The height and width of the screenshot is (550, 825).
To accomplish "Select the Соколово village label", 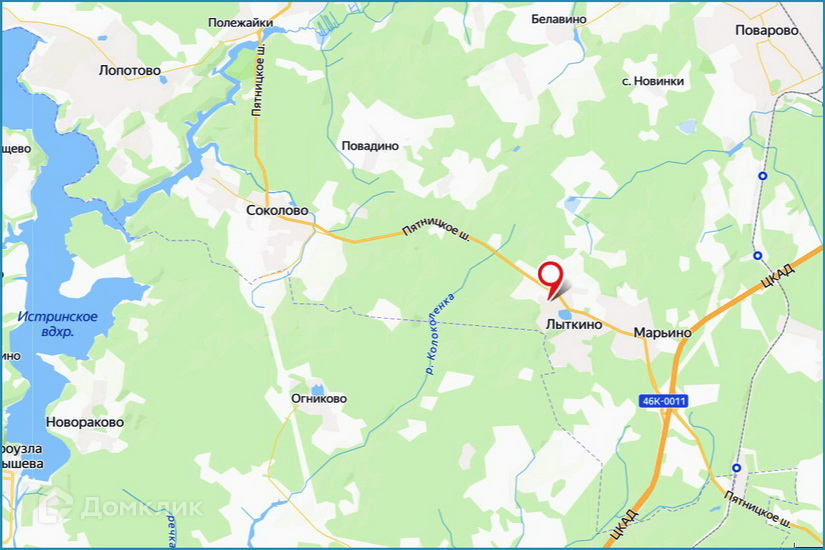I will coord(277,211).
